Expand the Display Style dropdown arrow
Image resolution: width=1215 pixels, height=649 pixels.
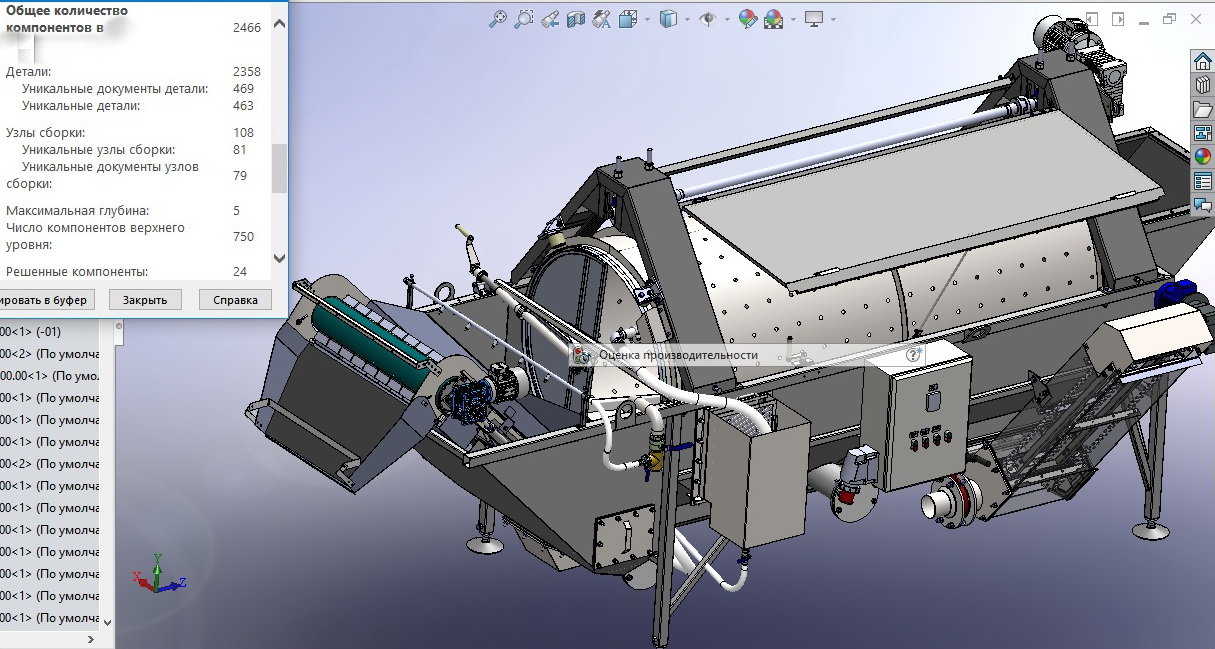(688, 19)
